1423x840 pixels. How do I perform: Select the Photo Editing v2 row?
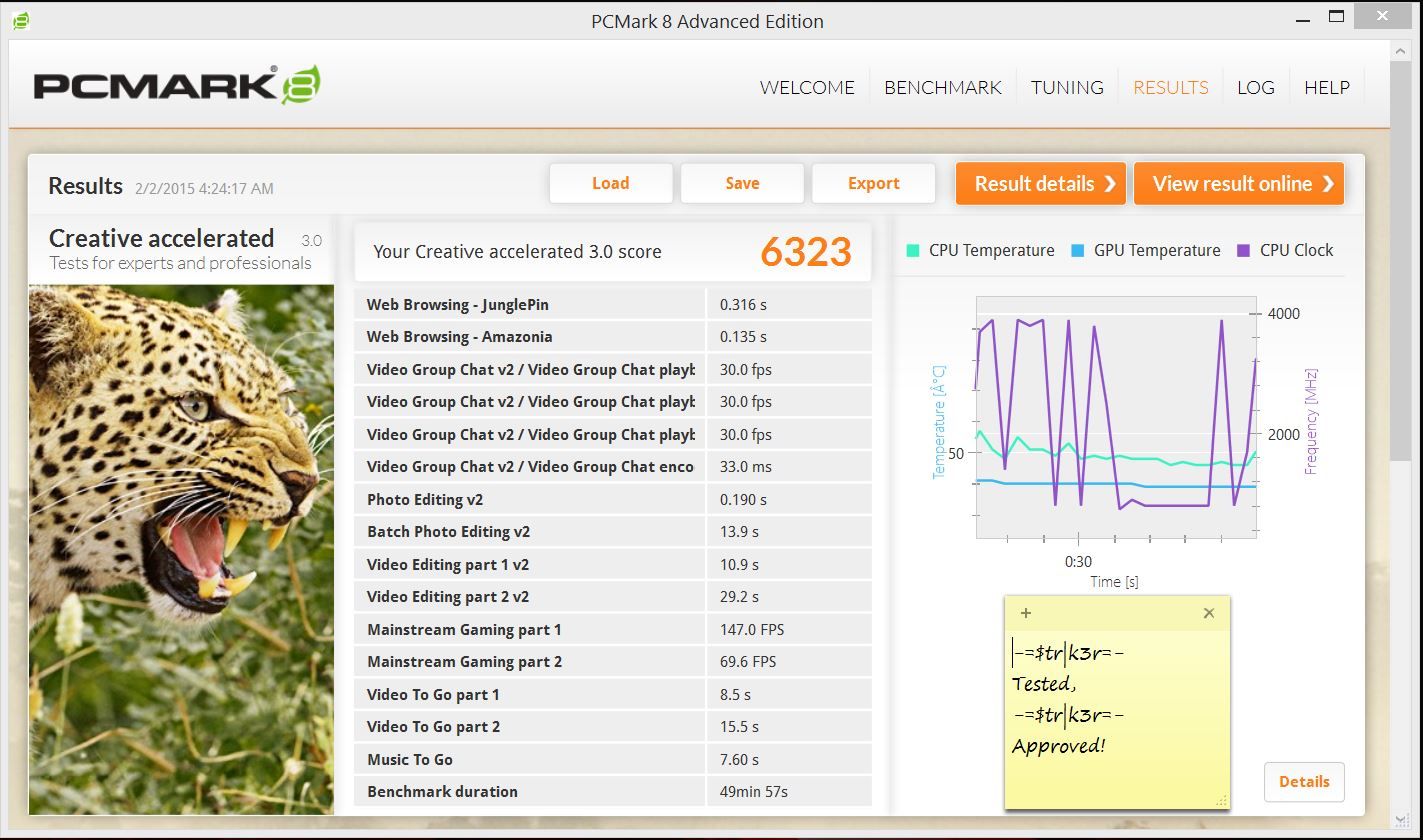[612, 500]
